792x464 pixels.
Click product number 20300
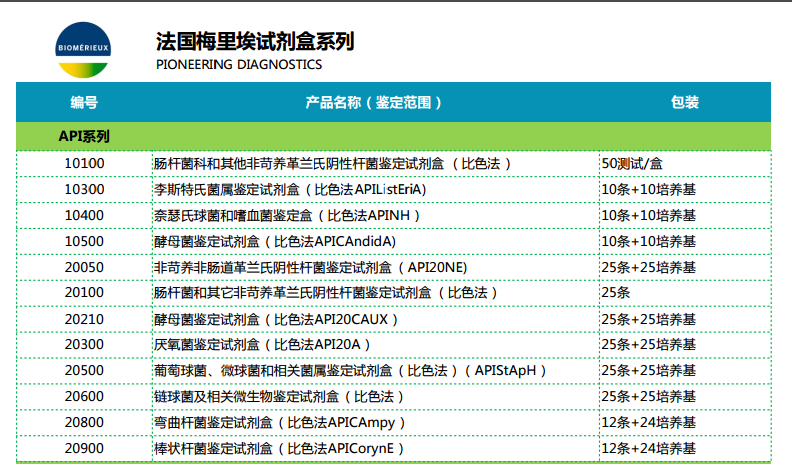pyautogui.click(x=84, y=344)
